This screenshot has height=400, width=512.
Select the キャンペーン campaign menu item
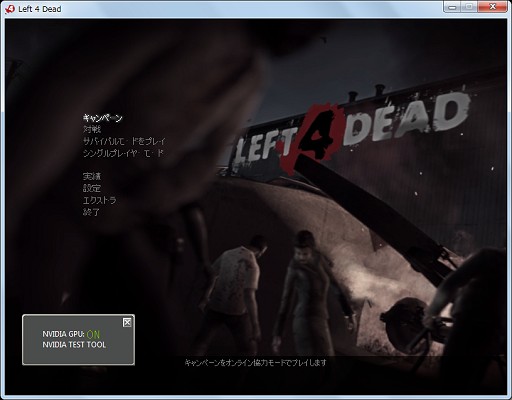102,118
